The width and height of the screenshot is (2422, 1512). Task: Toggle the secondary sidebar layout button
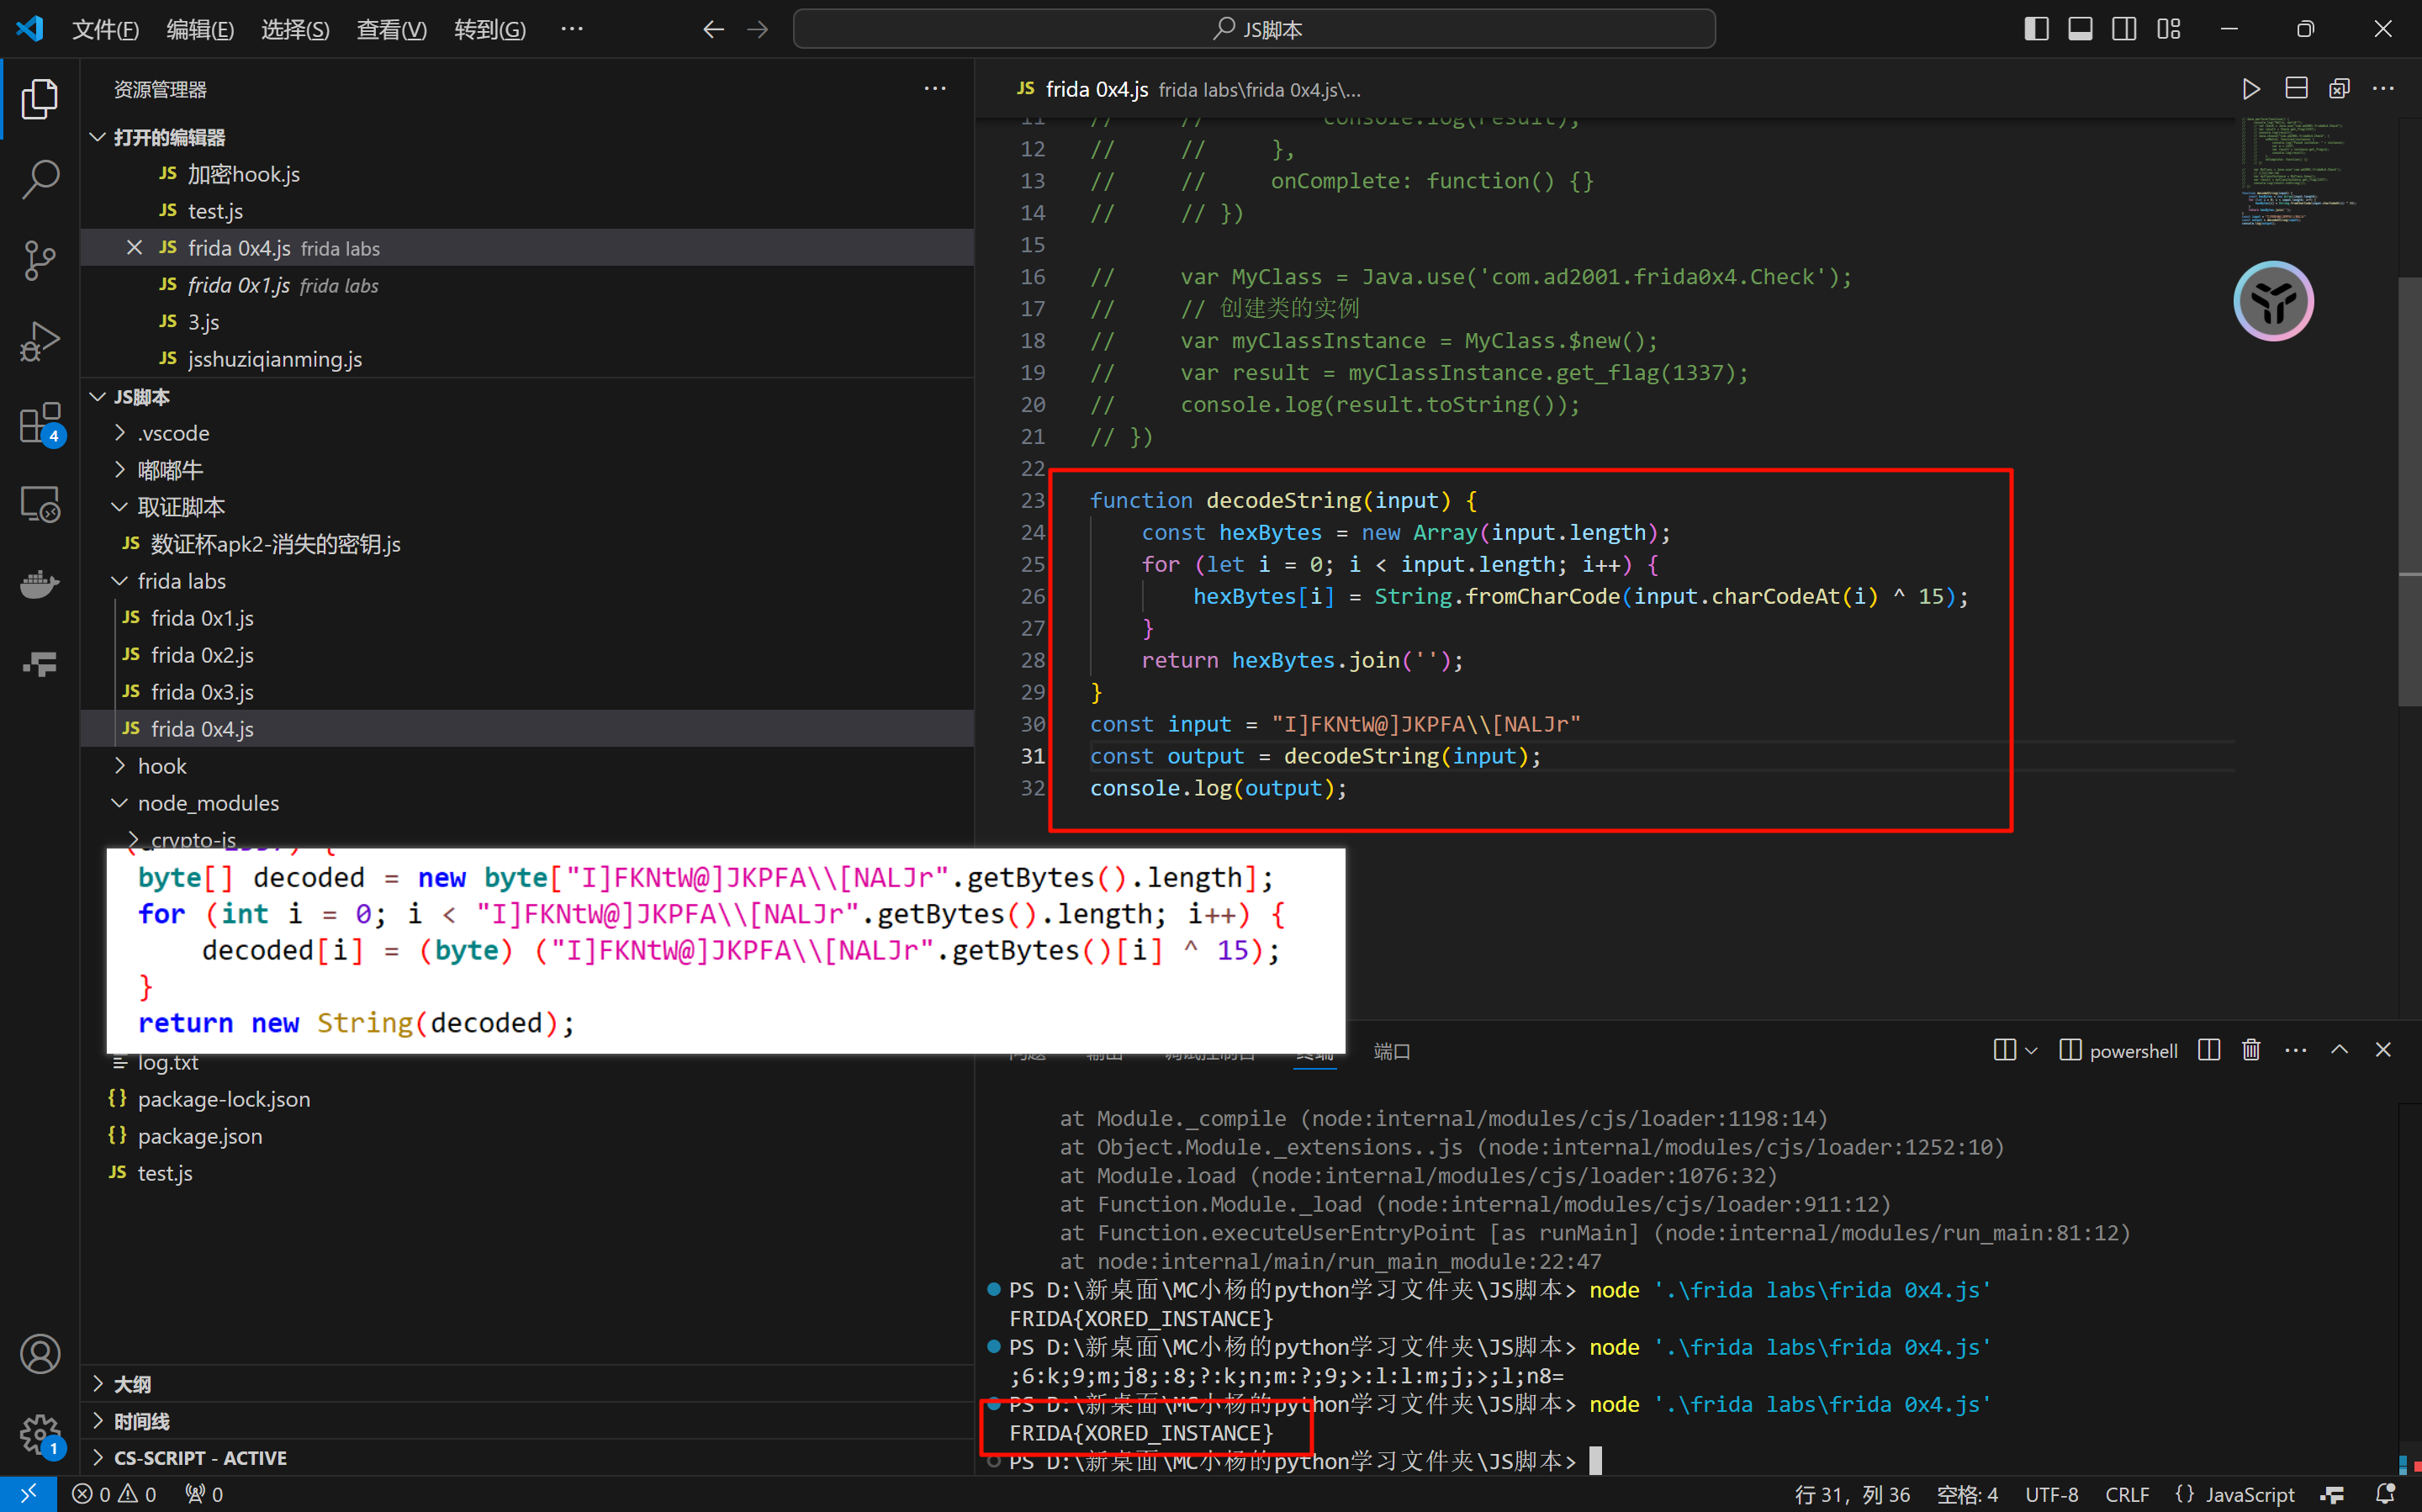[x=2124, y=29]
